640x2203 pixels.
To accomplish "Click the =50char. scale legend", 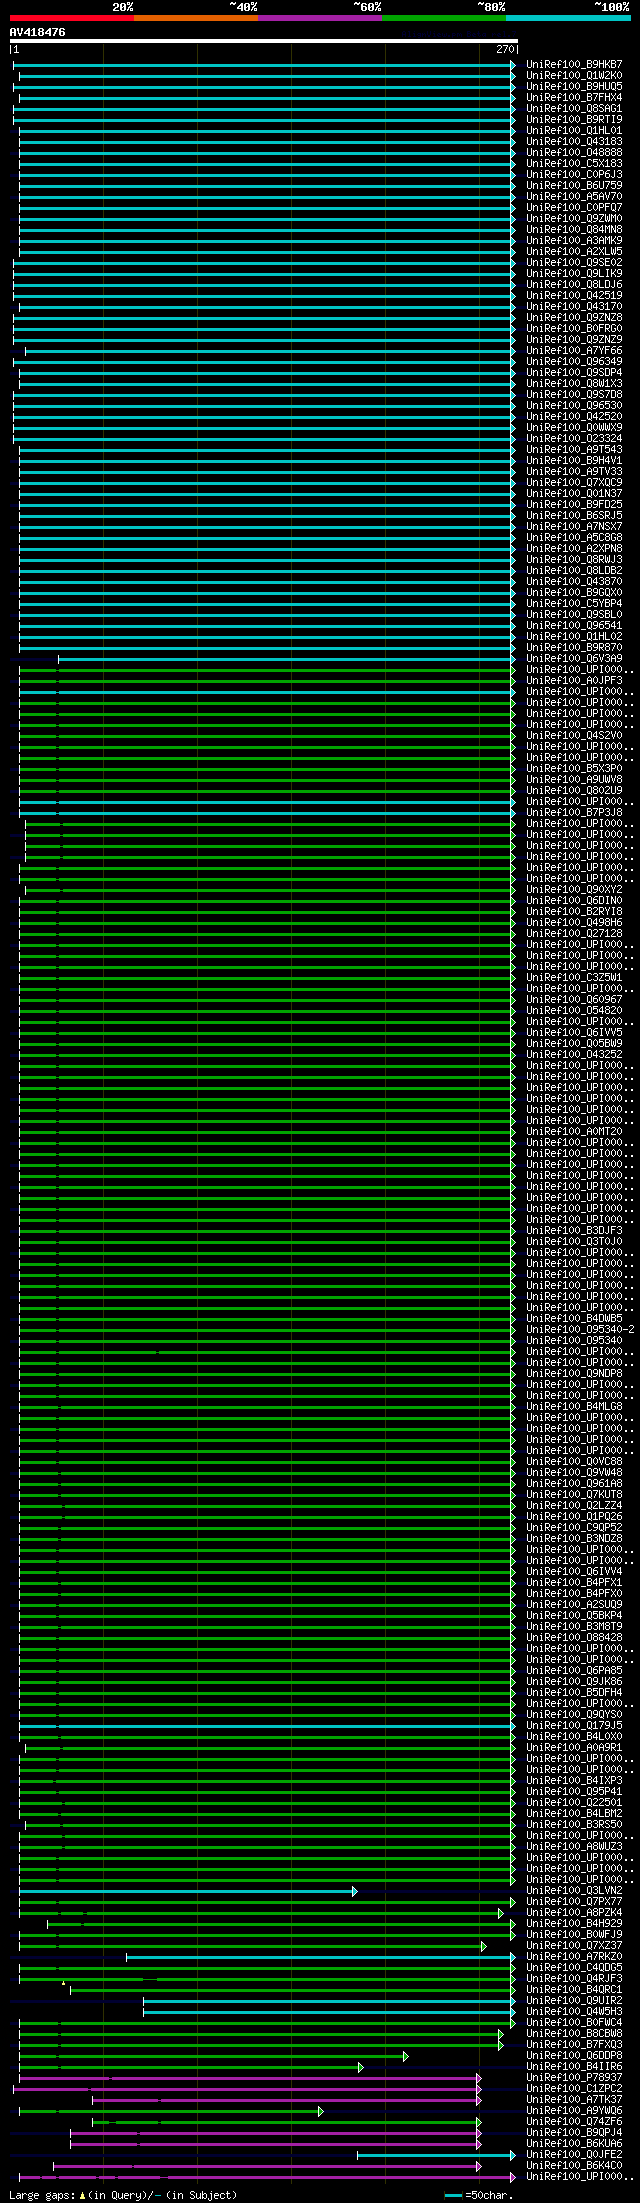I will coord(478,2195).
